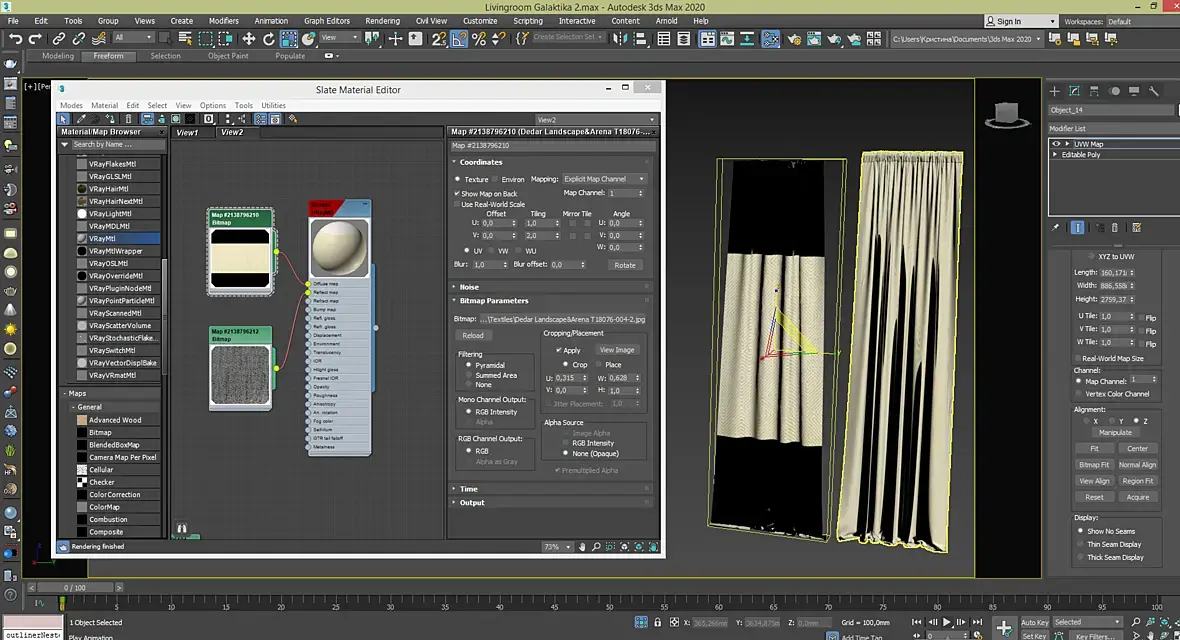Open the Utilities wrench tab in command panel
1180x640 pixels.
(1154, 91)
